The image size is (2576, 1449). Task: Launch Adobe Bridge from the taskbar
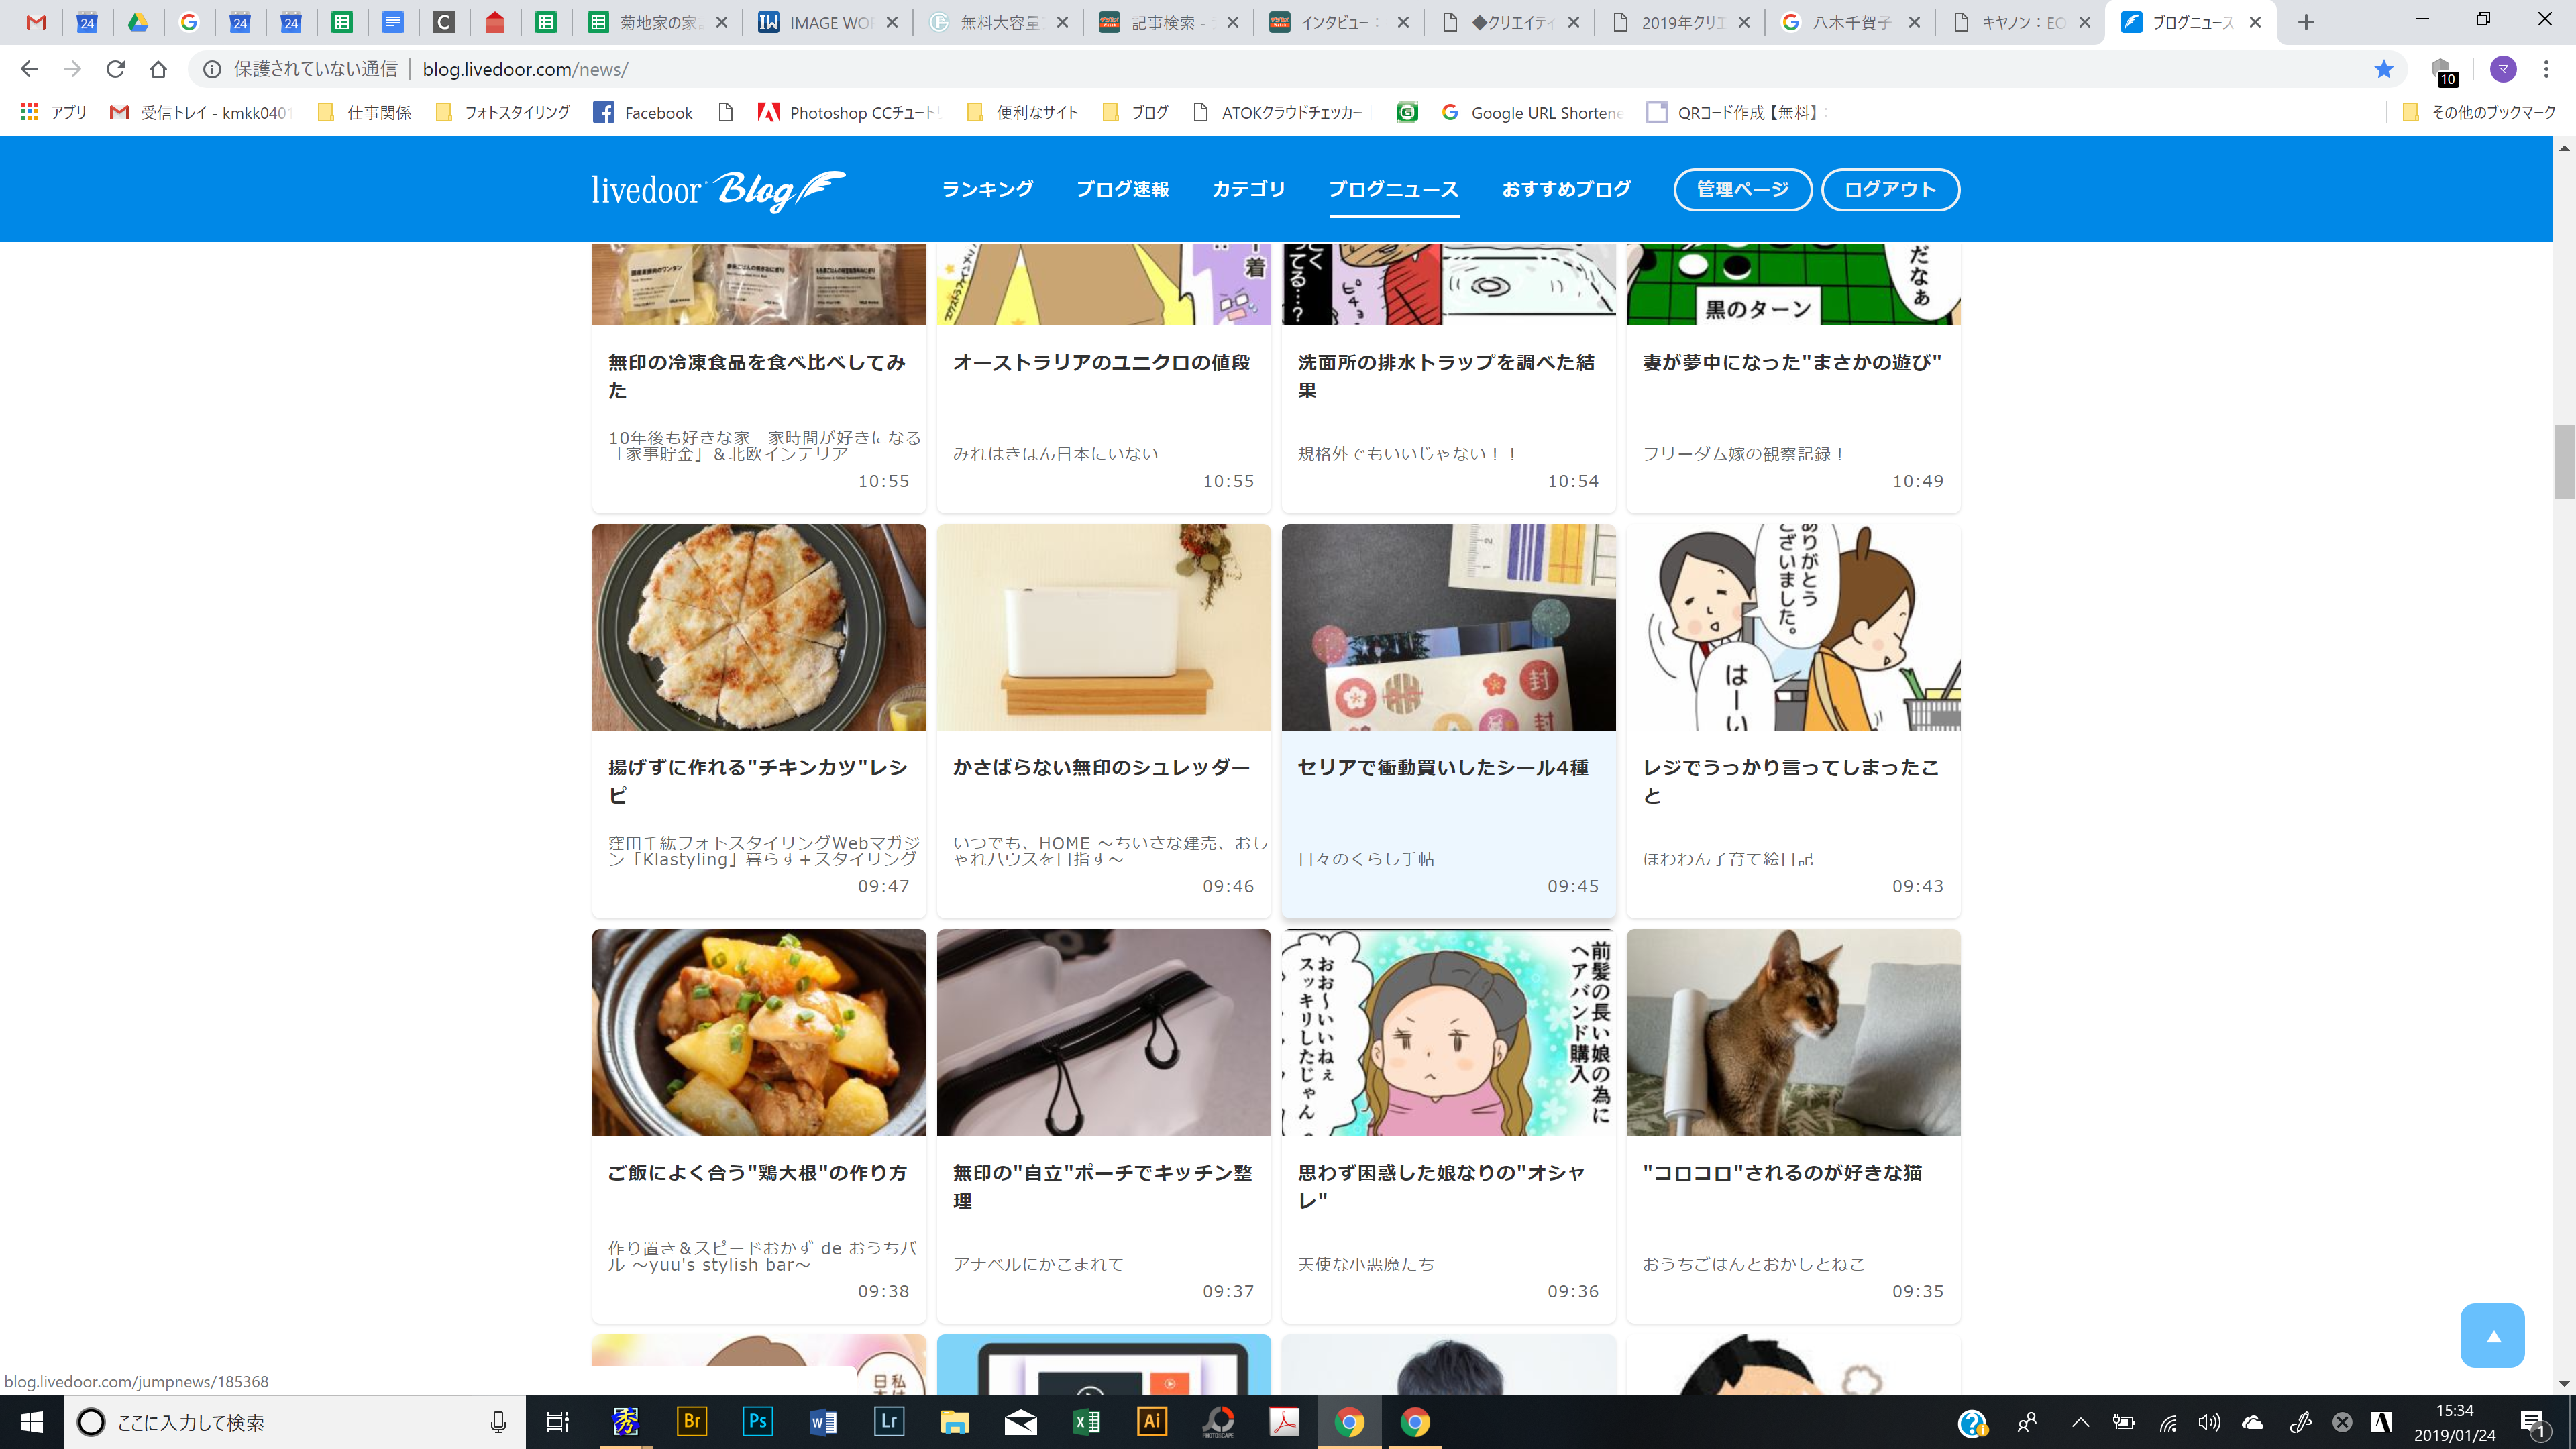[x=691, y=1421]
